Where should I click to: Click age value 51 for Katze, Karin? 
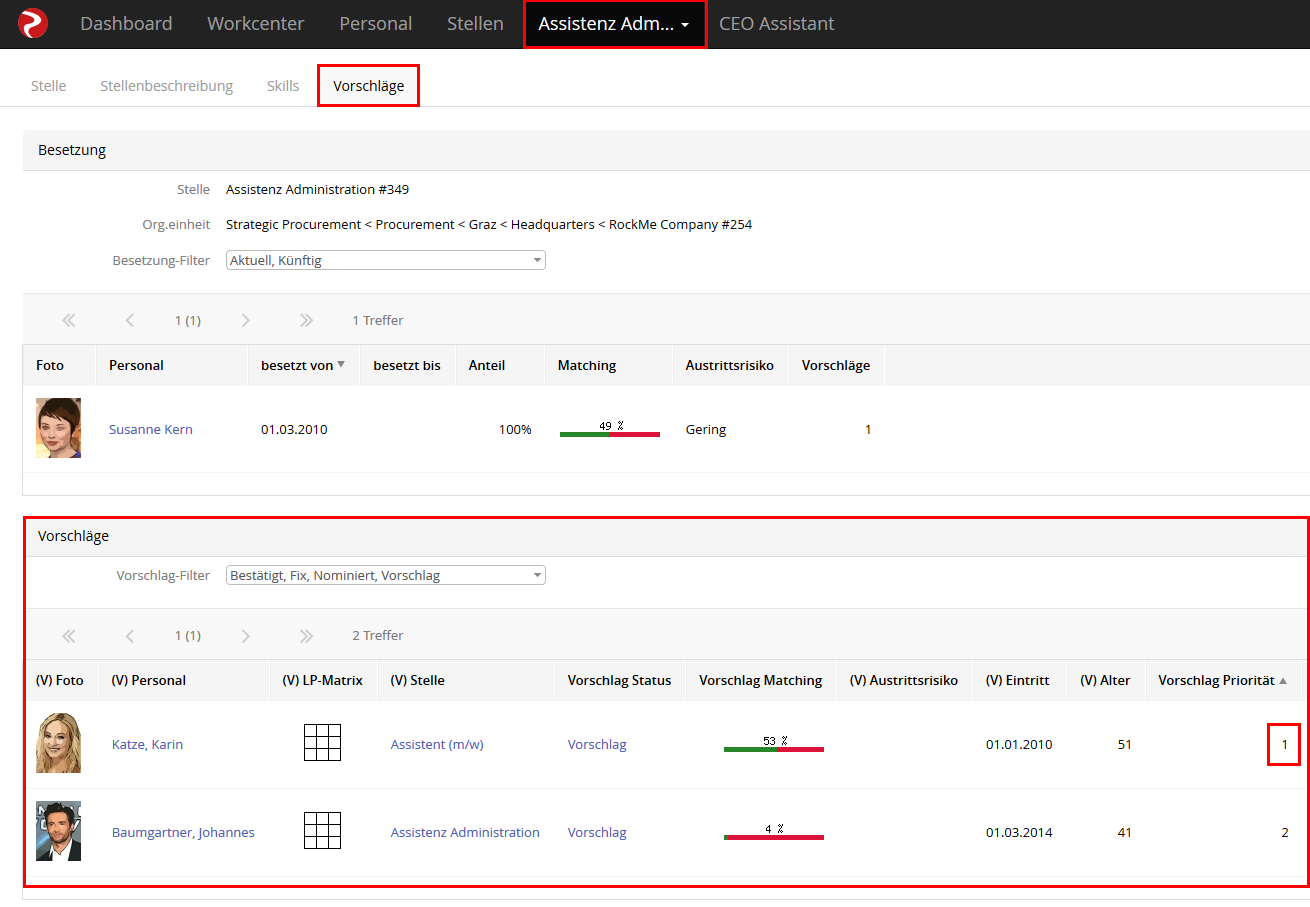[1124, 744]
